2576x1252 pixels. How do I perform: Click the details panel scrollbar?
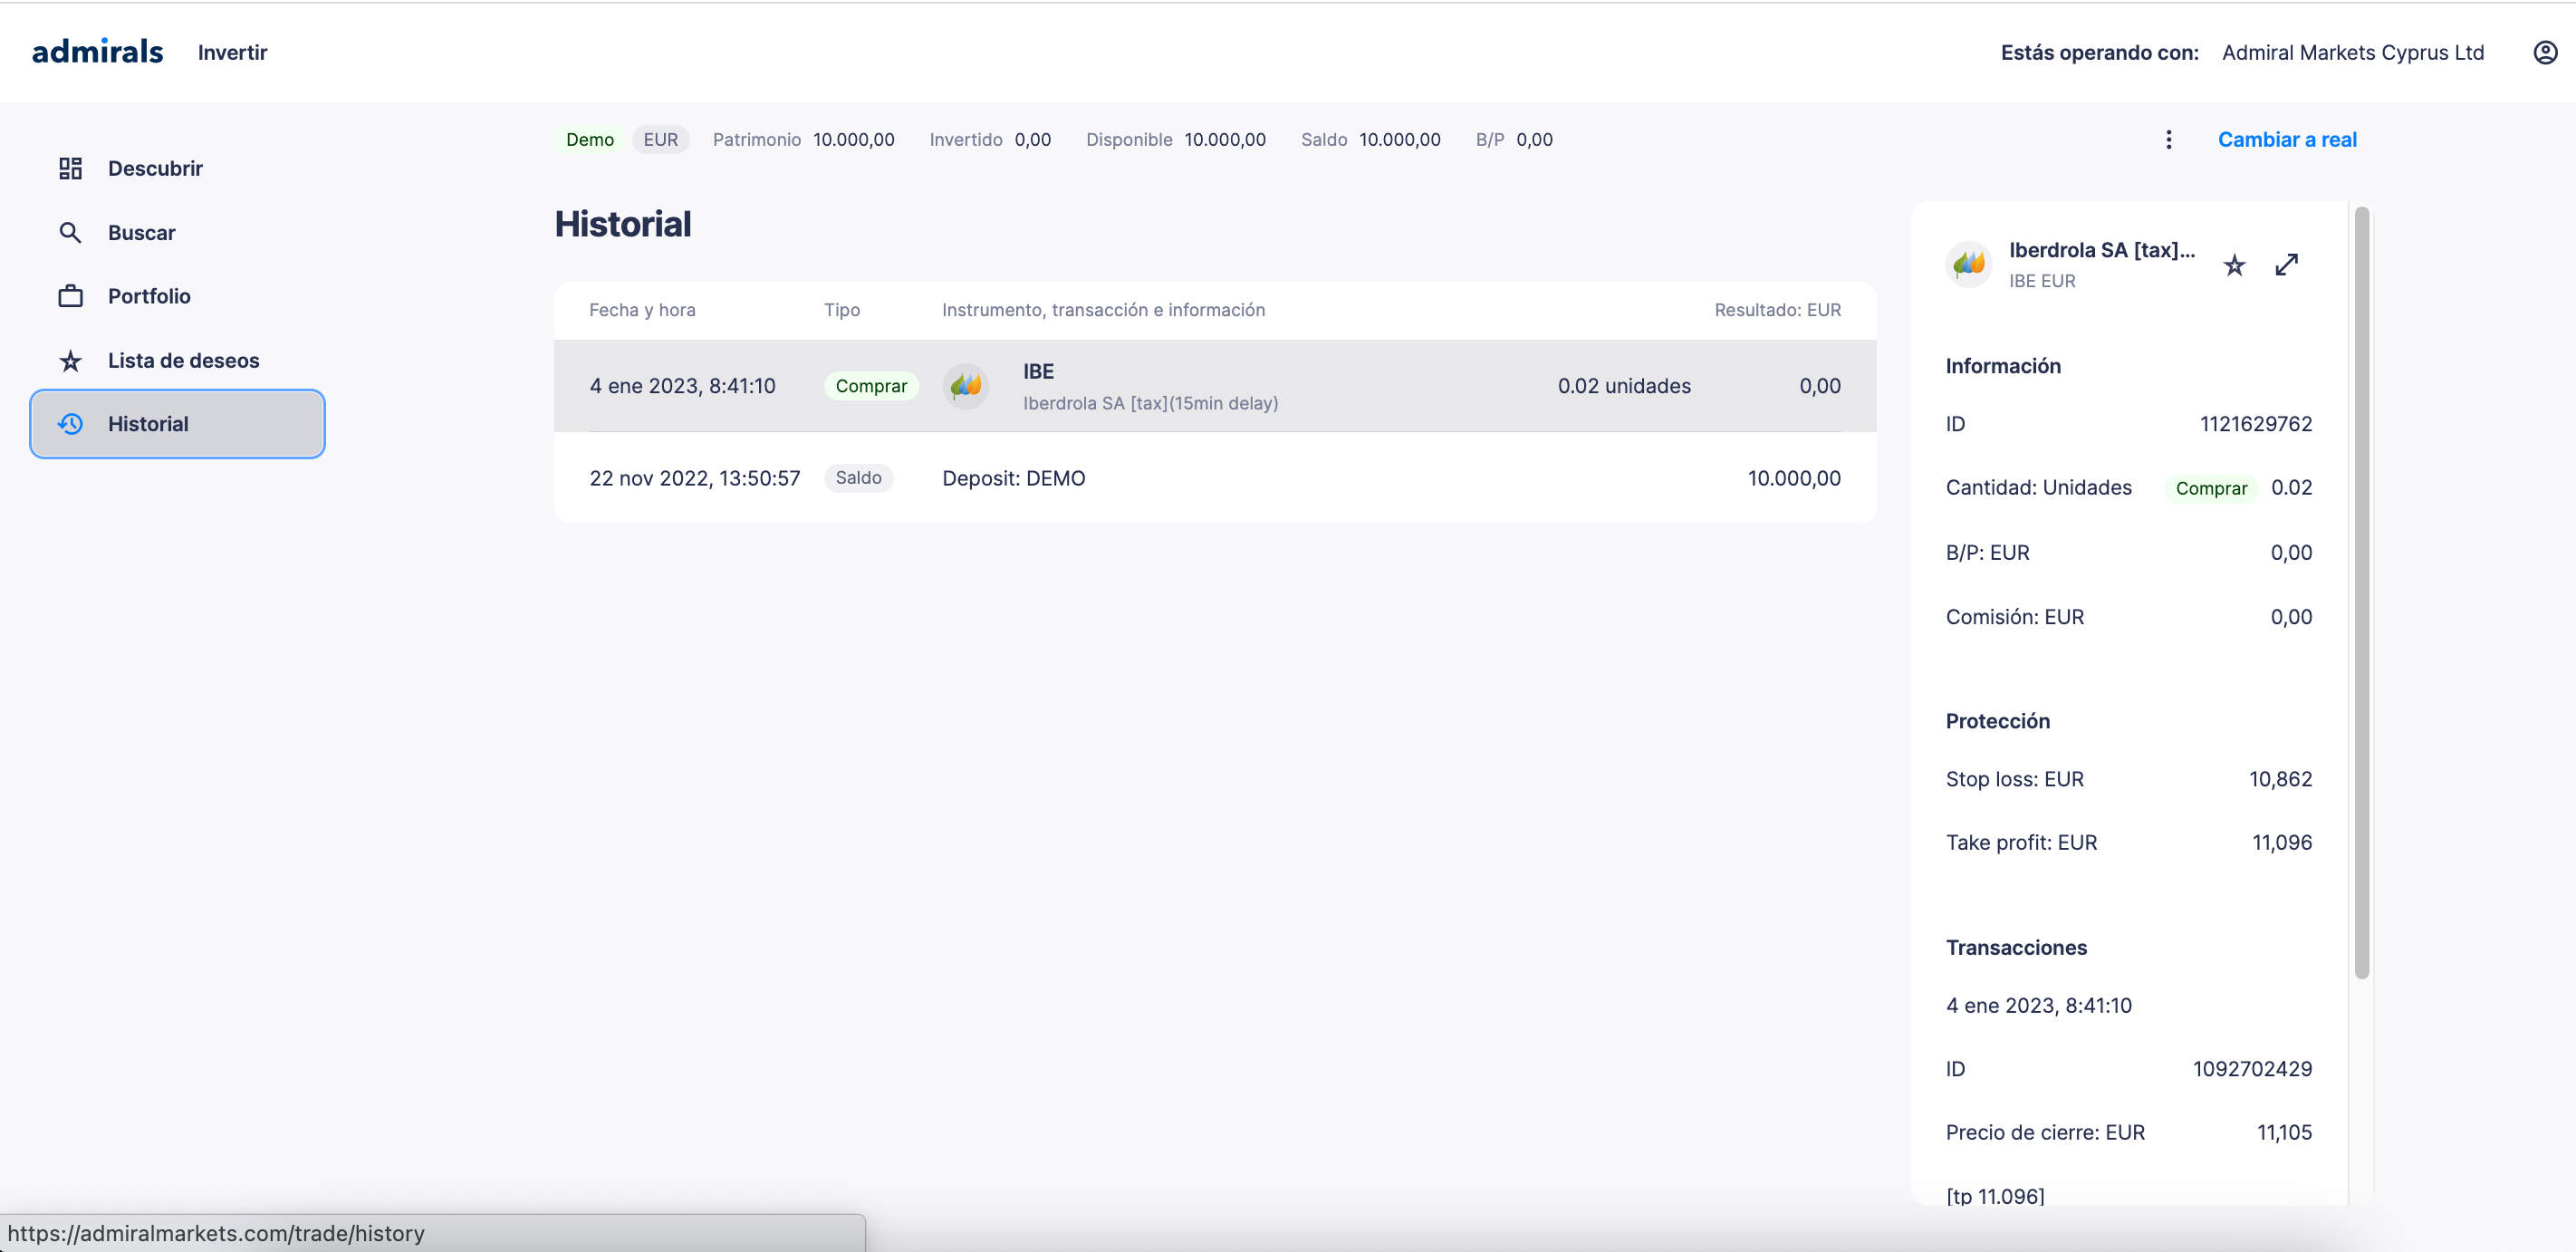[x=2362, y=592]
